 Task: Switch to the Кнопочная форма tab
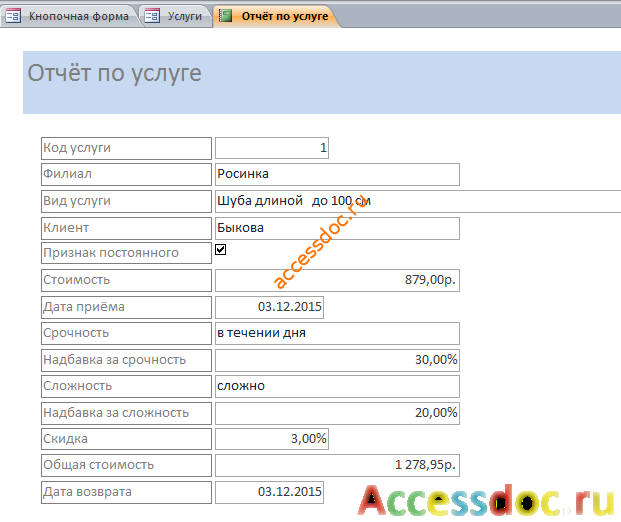tap(70, 16)
